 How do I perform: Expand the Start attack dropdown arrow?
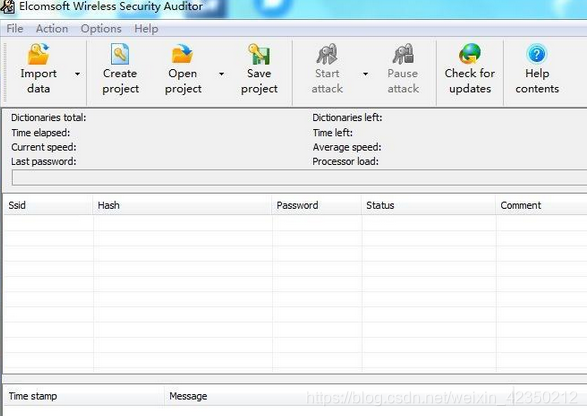tap(365, 74)
